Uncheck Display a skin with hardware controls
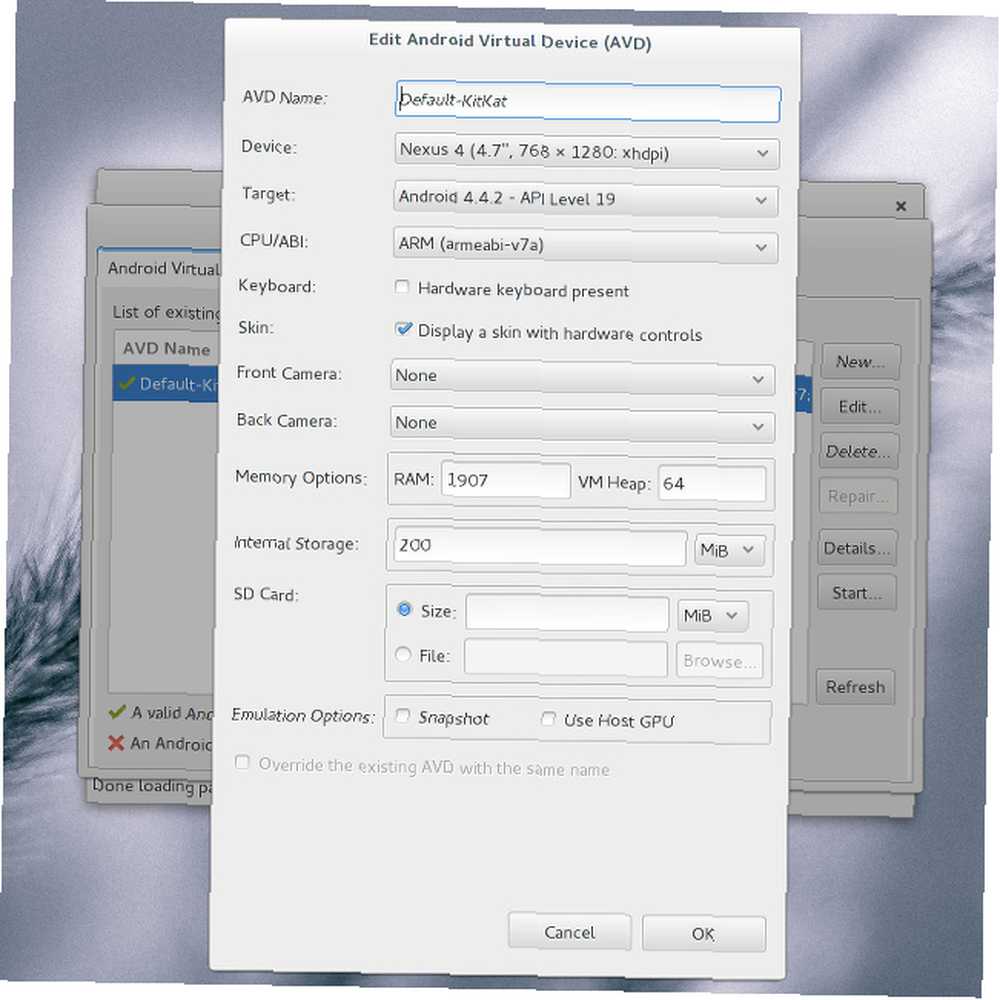Screen dimensions: 1000x1000 [403, 329]
